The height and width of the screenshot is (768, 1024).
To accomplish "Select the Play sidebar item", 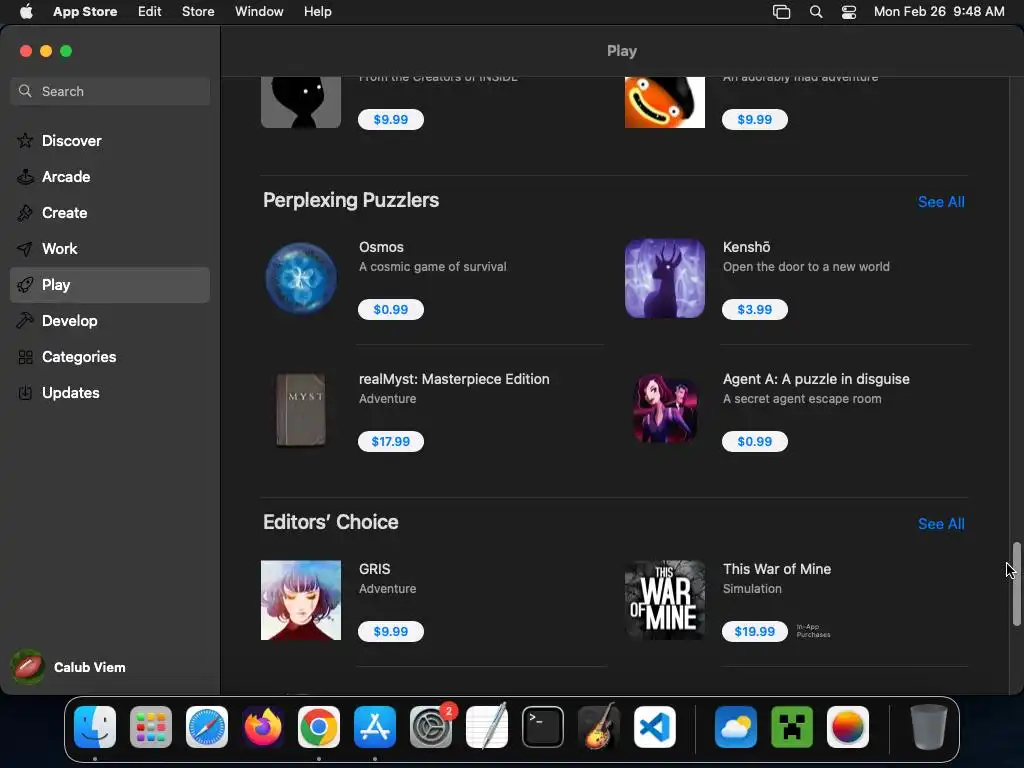I will pos(110,285).
